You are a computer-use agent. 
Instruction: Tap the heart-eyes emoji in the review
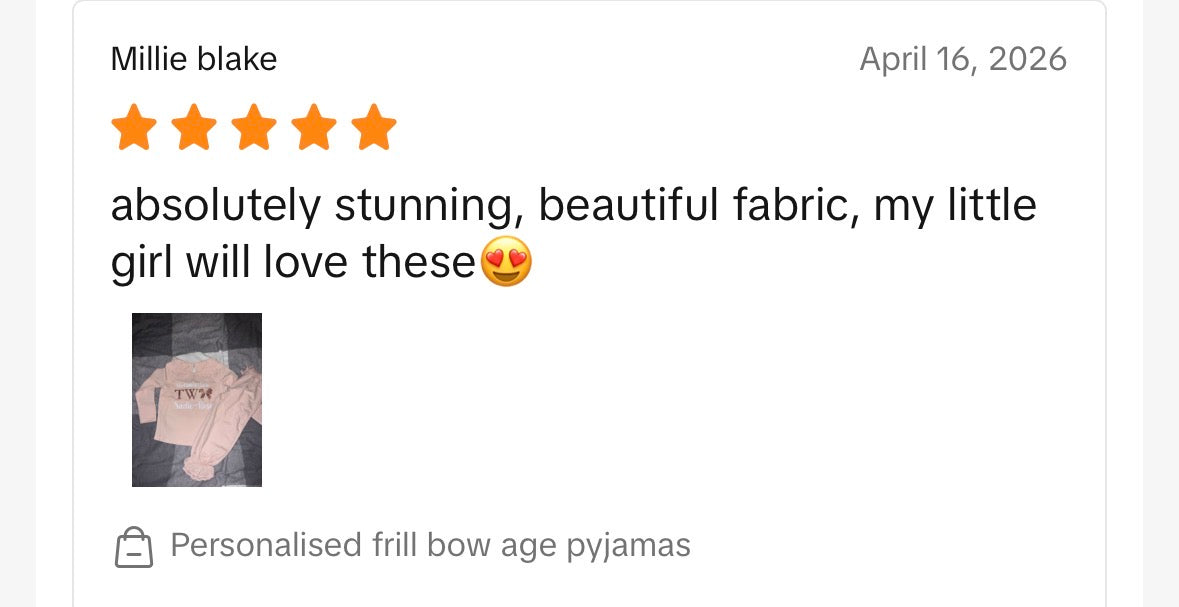pyautogui.click(x=506, y=263)
